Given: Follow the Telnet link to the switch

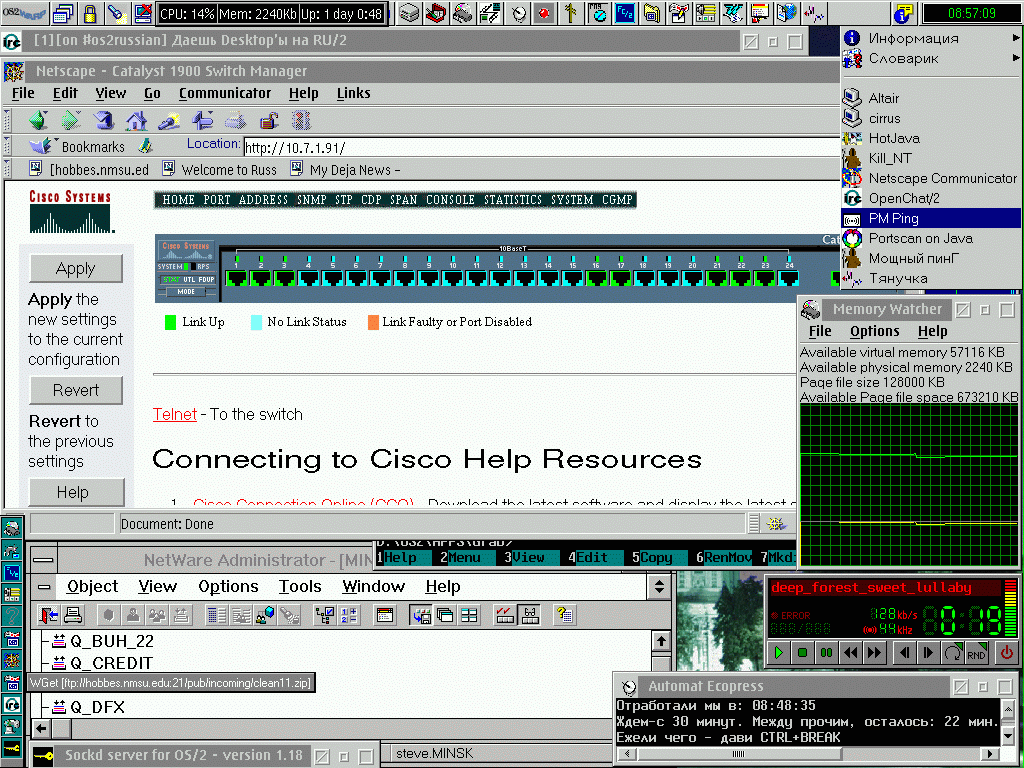Looking at the screenshot, I should [174, 414].
